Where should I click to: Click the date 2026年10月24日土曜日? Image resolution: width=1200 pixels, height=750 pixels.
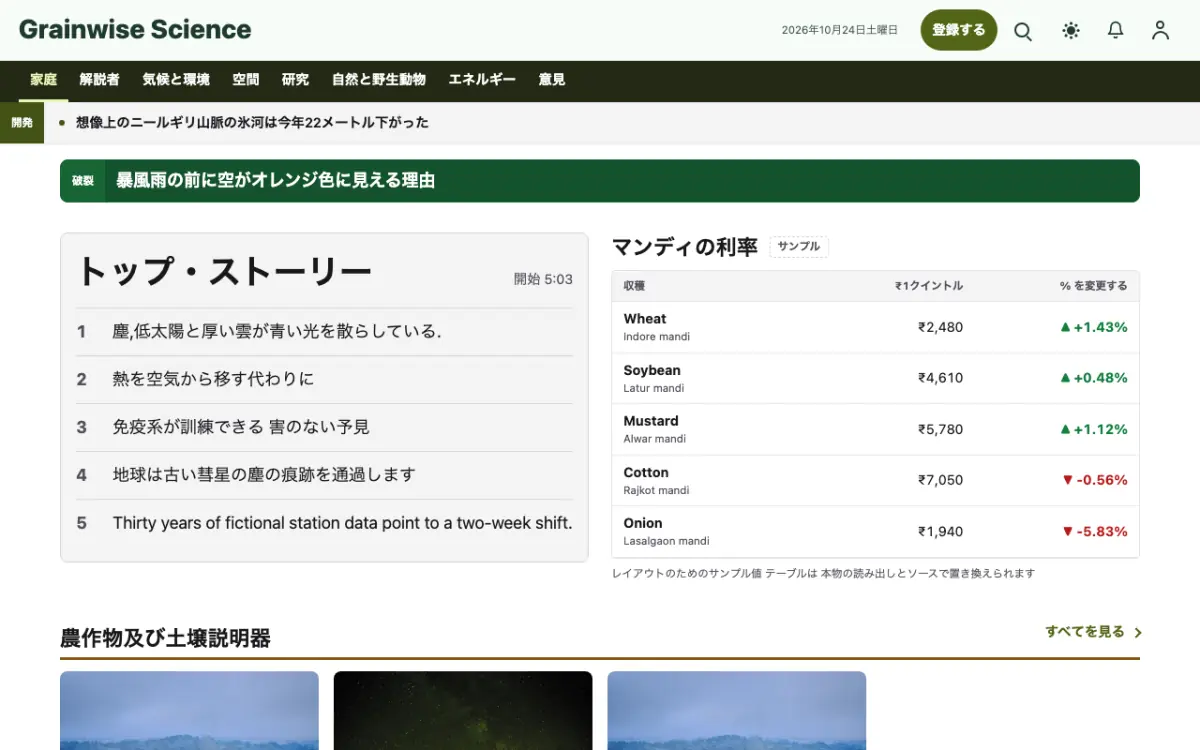(x=840, y=31)
